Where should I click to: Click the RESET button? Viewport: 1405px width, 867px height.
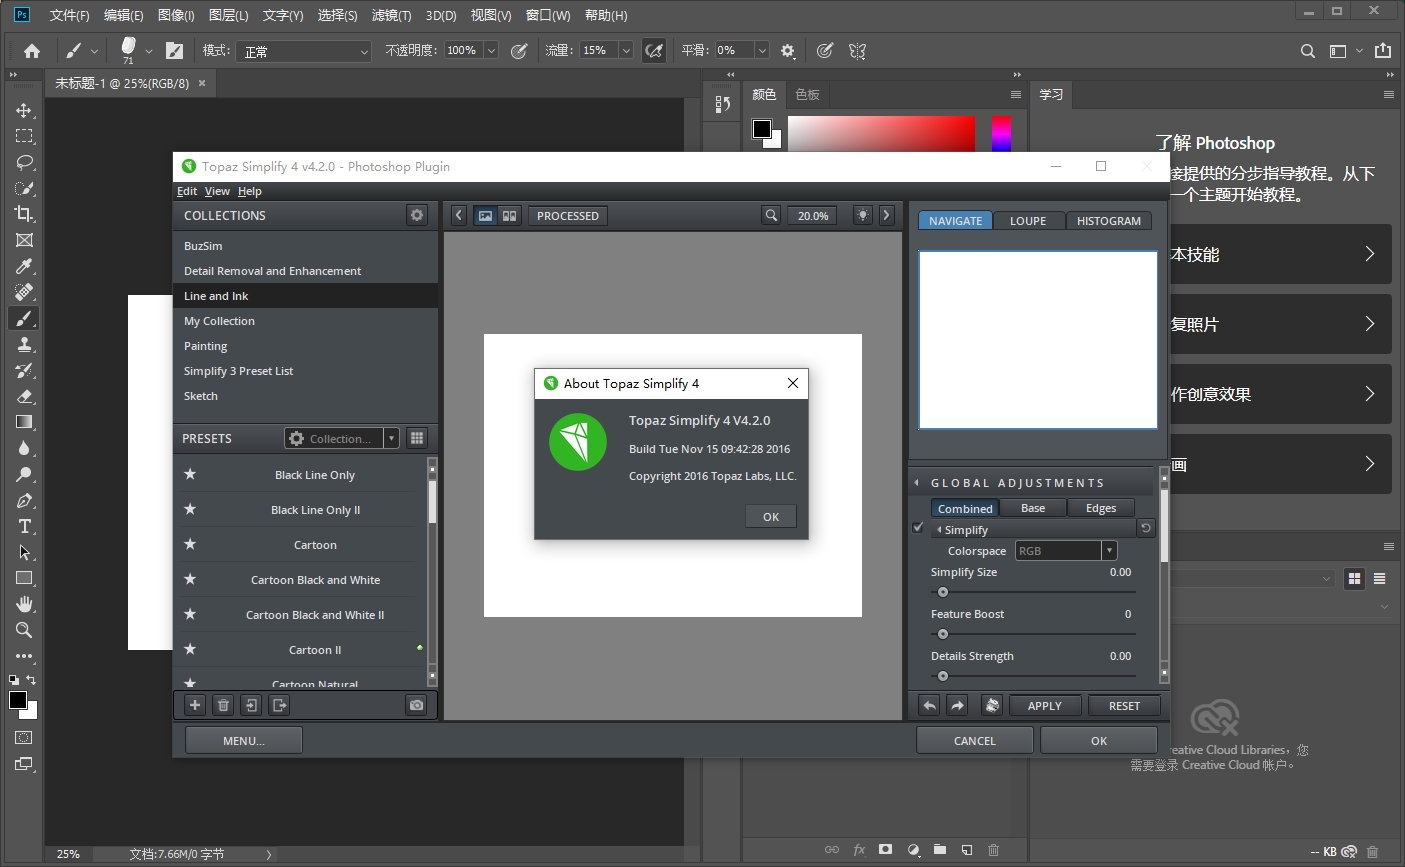point(1124,706)
